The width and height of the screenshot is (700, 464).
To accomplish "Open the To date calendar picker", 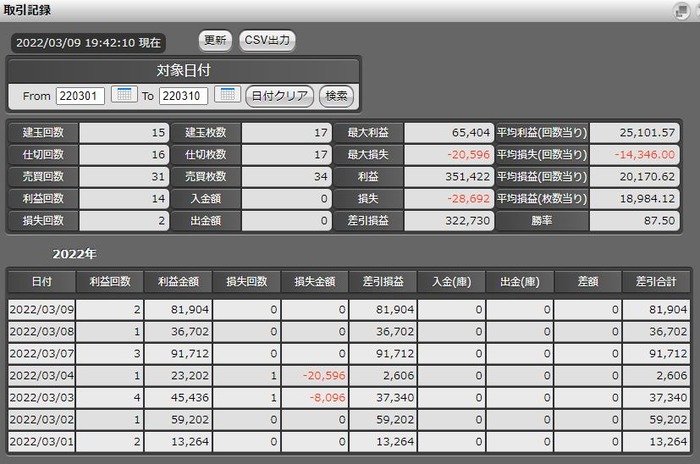I will click(x=228, y=94).
